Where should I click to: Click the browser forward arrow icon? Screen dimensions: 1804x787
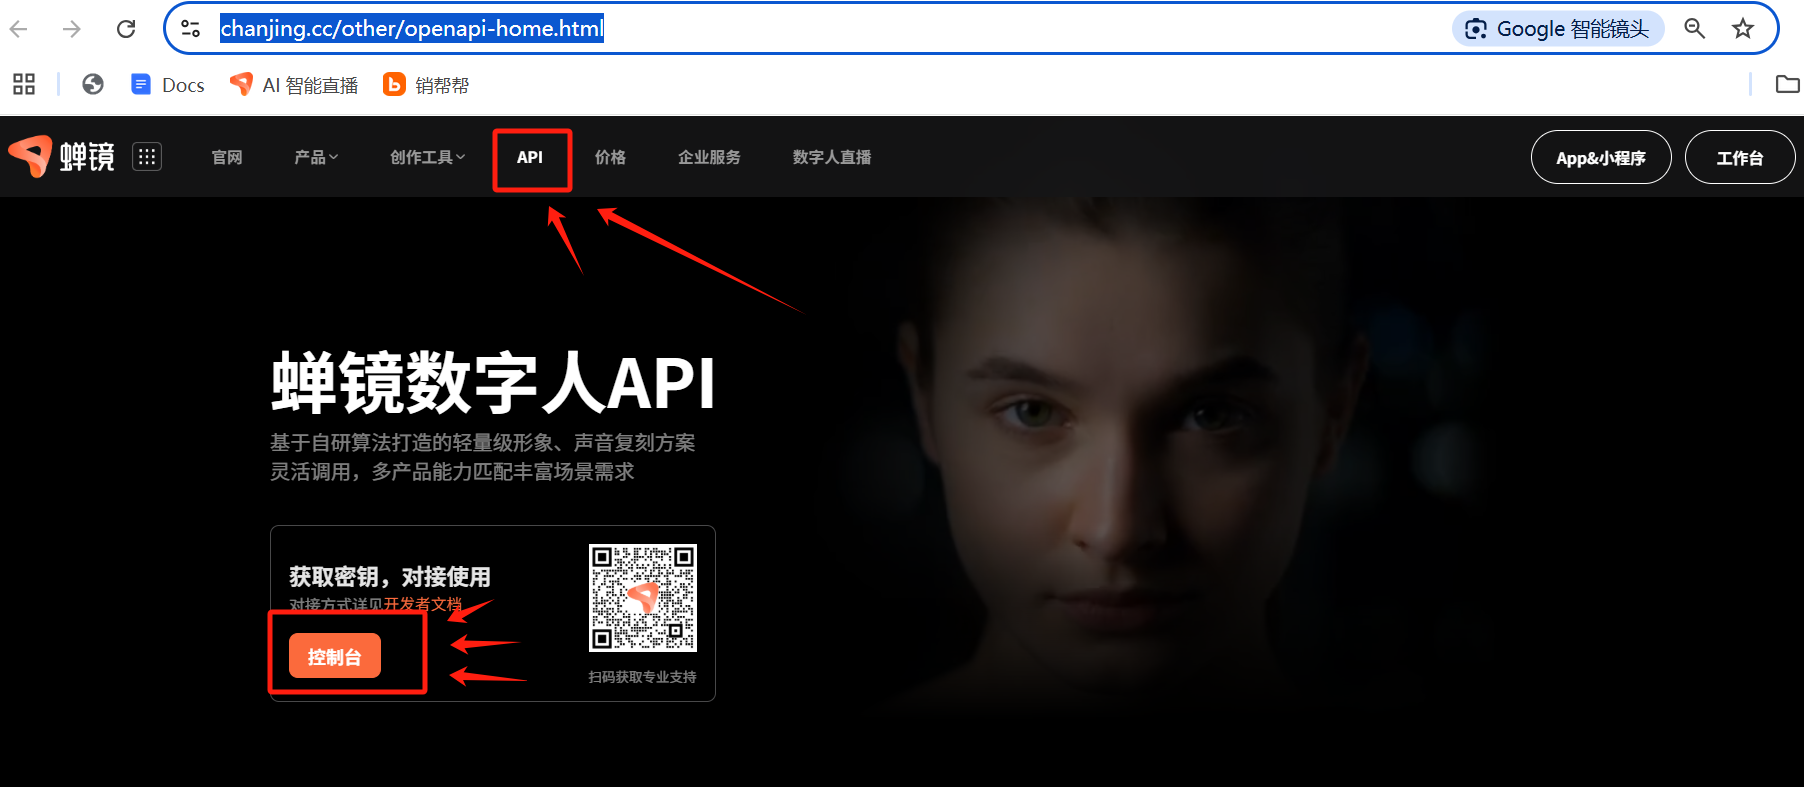(x=72, y=29)
